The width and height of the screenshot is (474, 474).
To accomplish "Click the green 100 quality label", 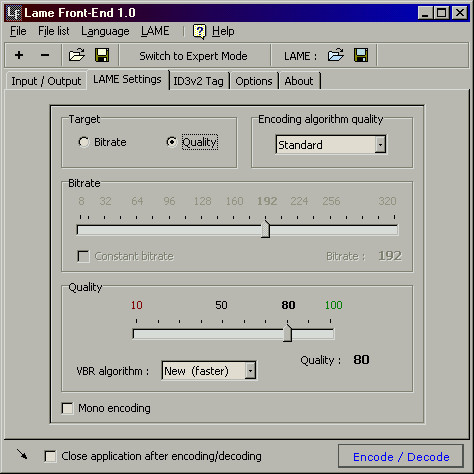I will click(334, 305).
